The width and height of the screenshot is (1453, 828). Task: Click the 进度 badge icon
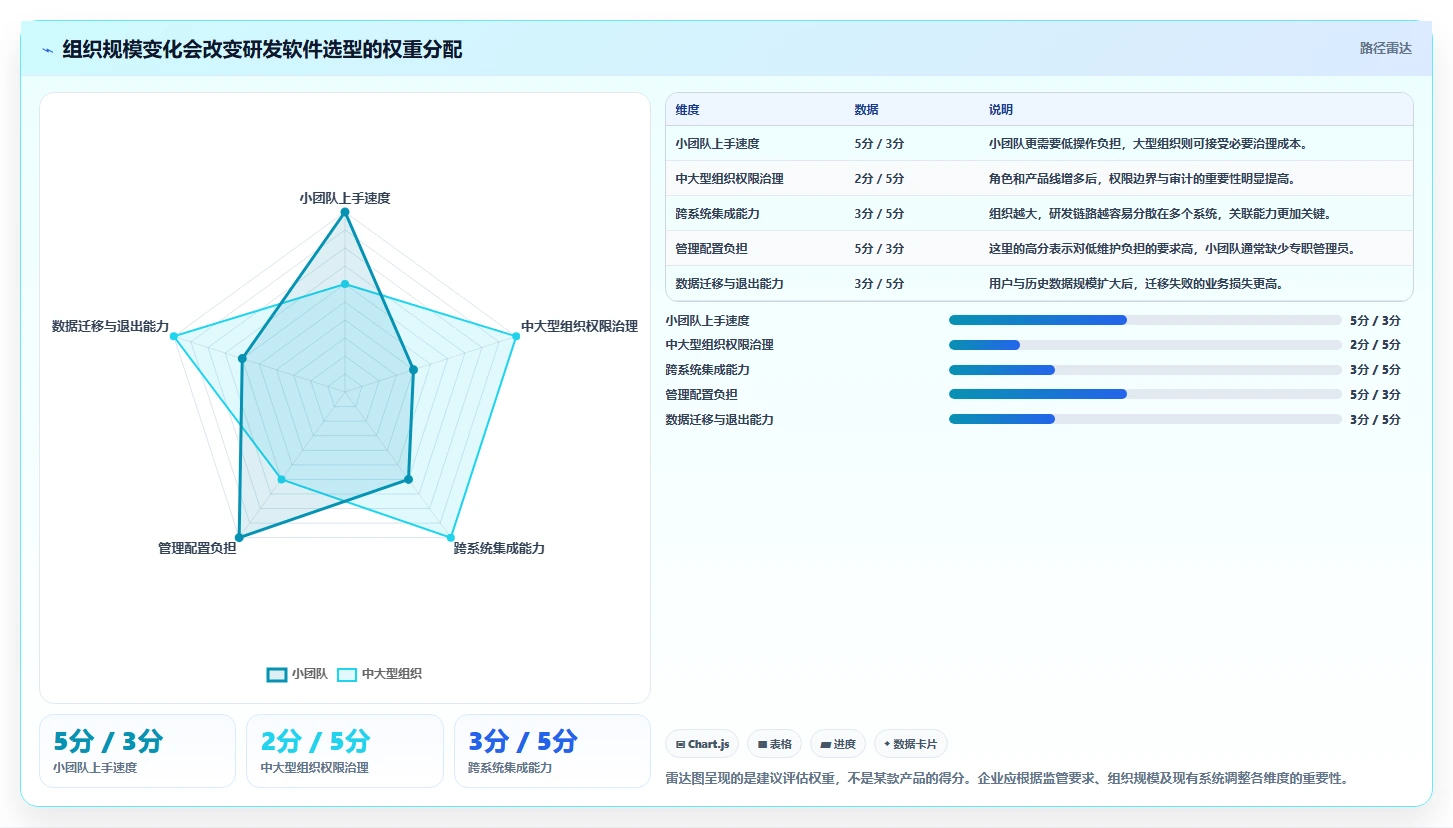[825, 744]
